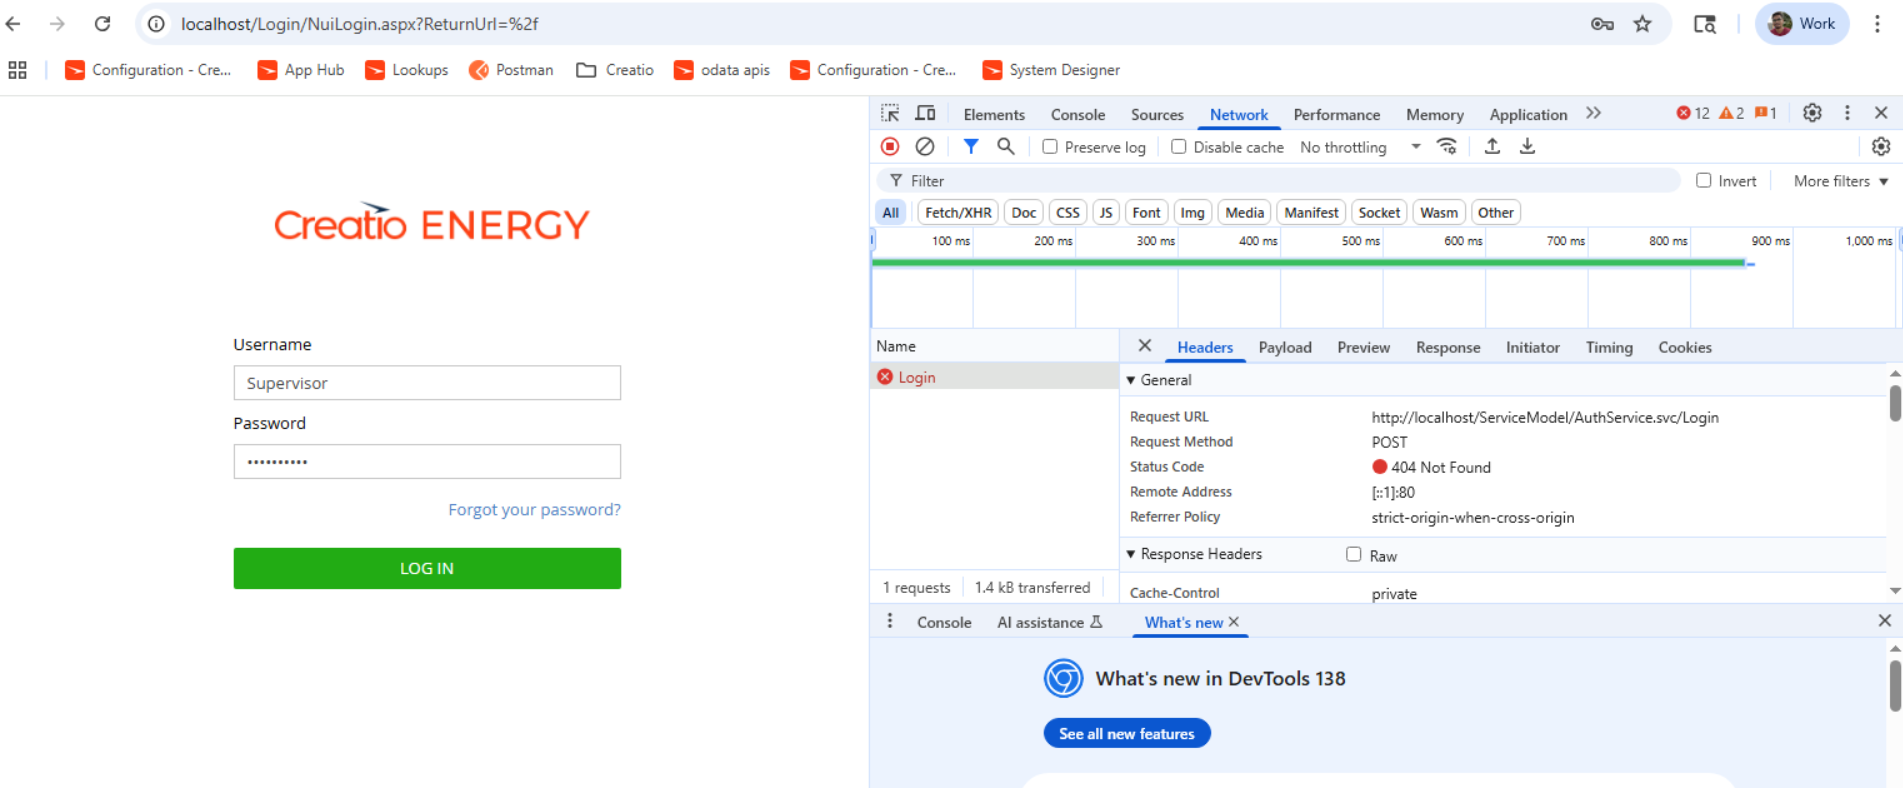The image size is (1903, 788).
Task: Open network panel settings gear
Action: click(x=1881, y=147)
